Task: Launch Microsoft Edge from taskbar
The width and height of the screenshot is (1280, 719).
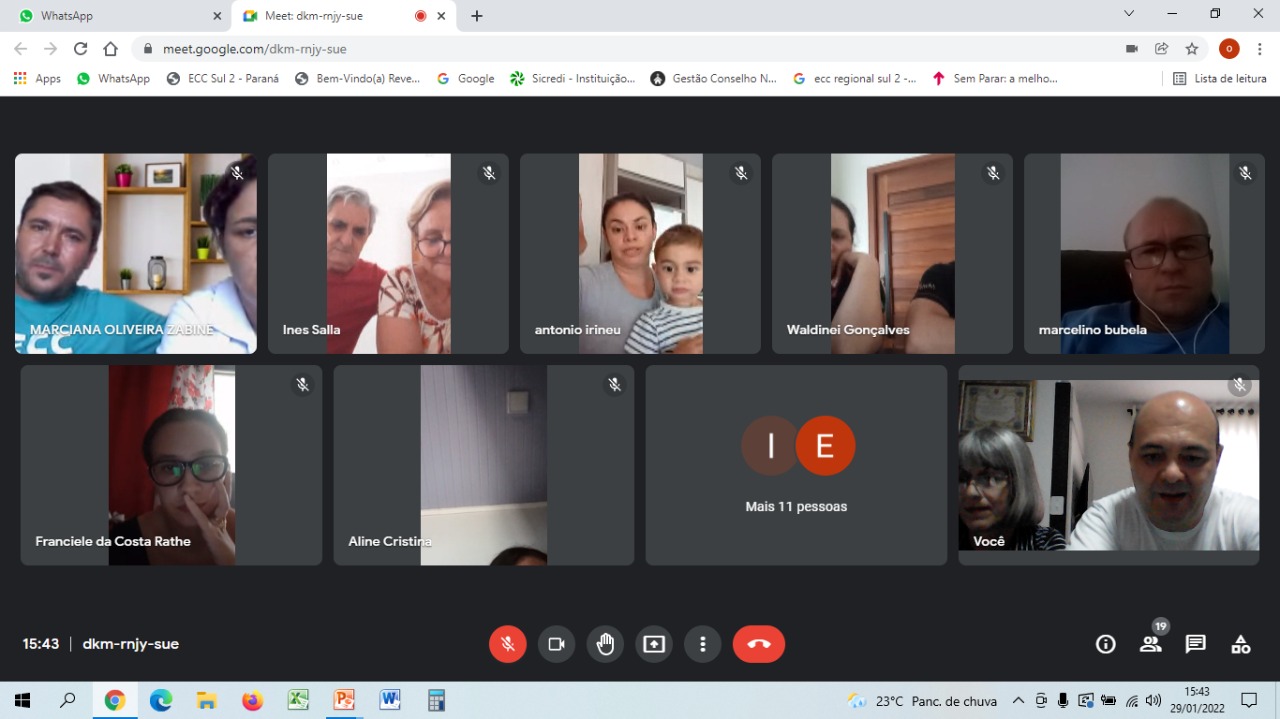Action: (161, 701)
